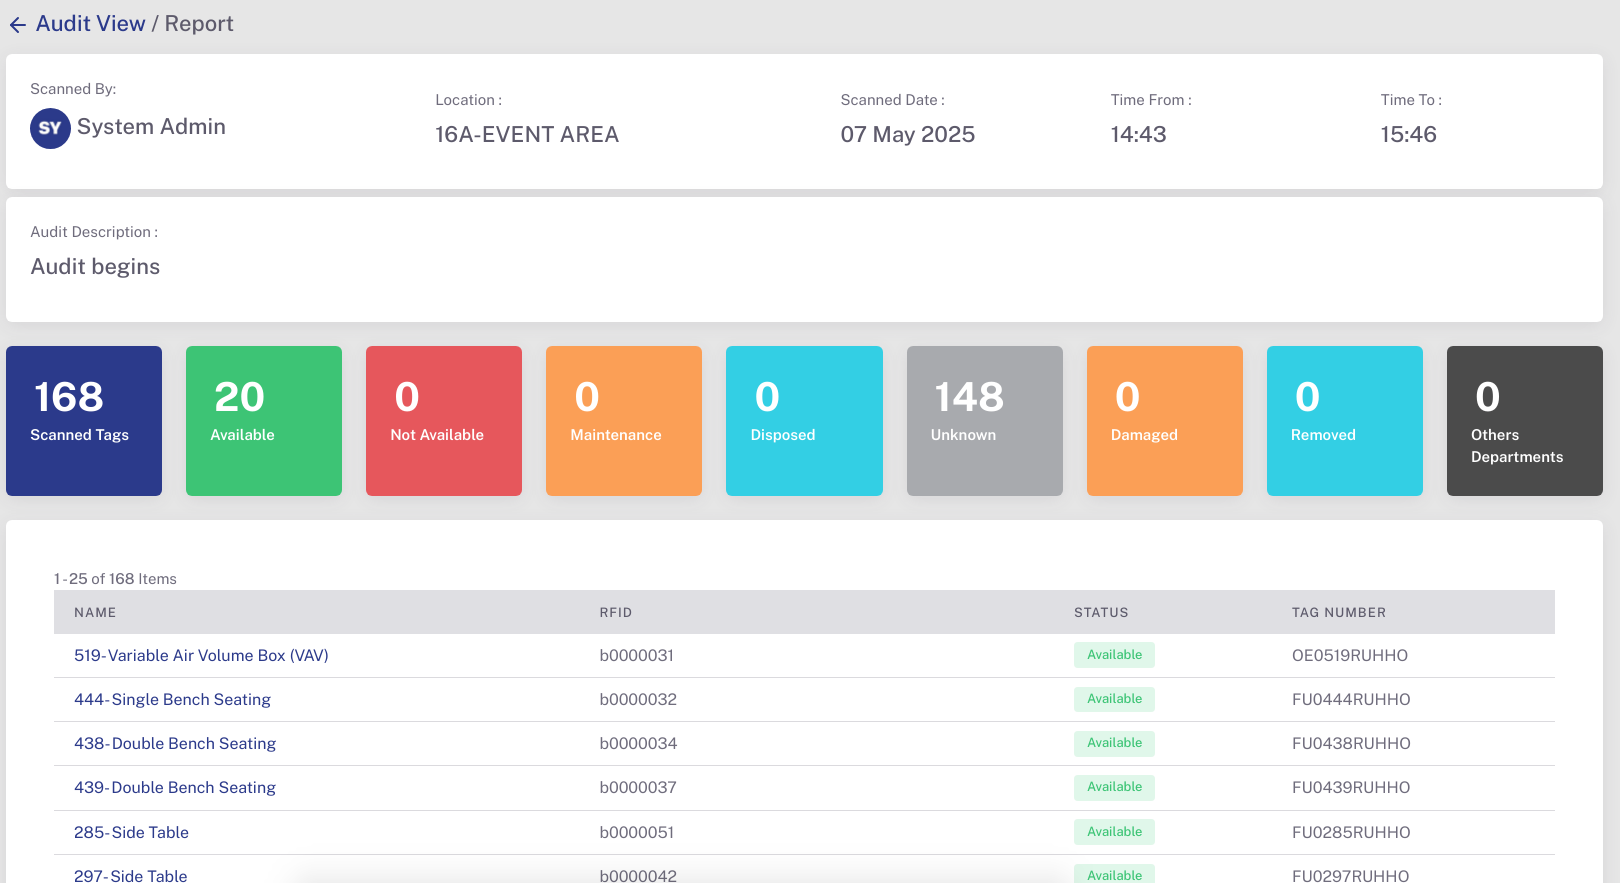Select the 20 Available card
This screenshot has height=883, width=1620.
coord(264,421)
